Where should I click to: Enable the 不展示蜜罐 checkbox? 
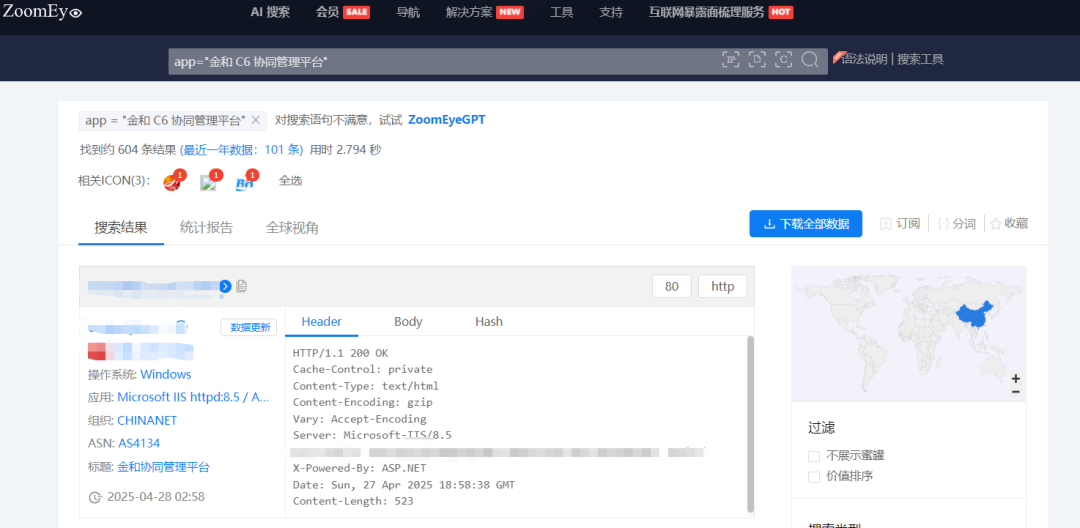(x=814, y=456)
